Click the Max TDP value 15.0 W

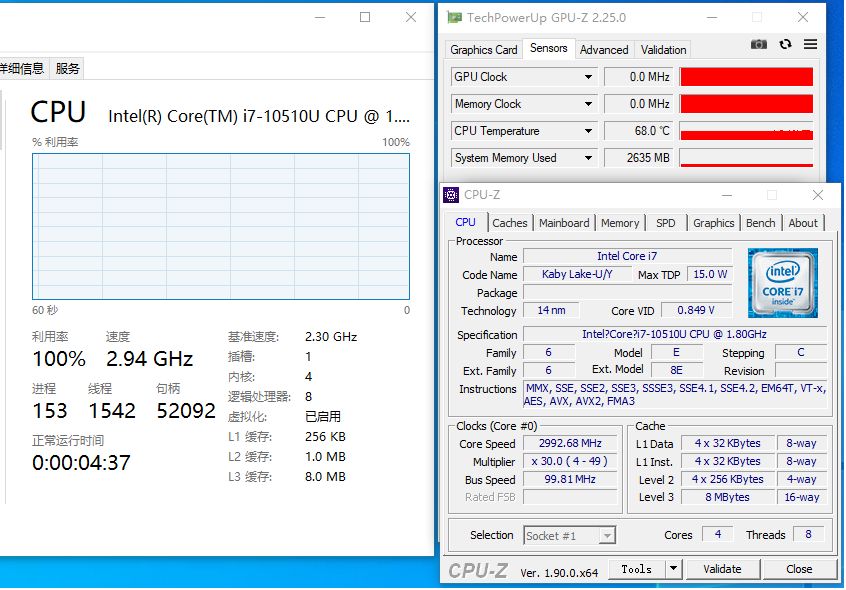710,274
